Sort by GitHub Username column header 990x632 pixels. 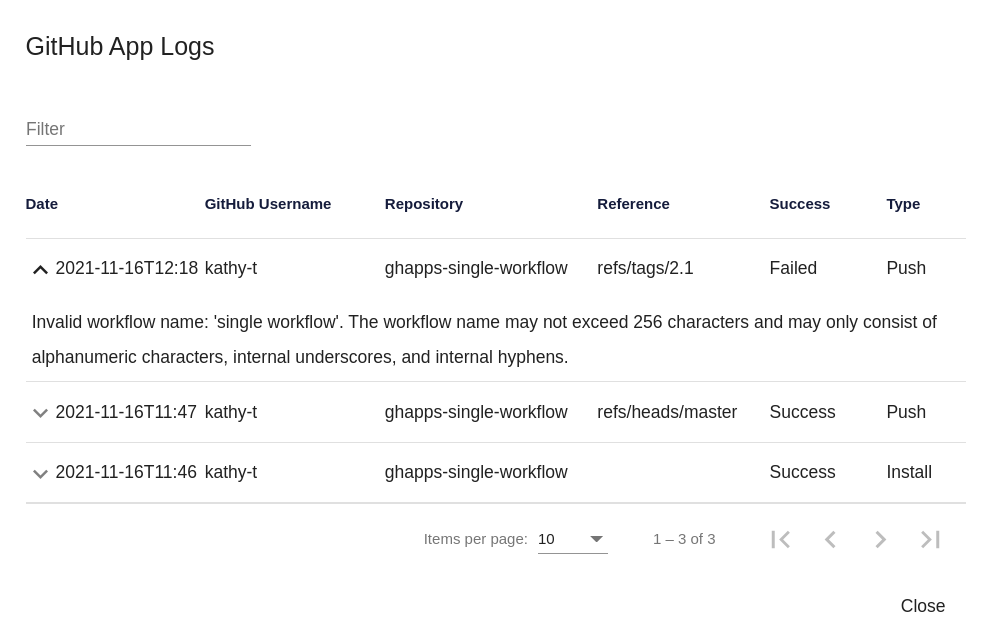(x=268, y=204)
